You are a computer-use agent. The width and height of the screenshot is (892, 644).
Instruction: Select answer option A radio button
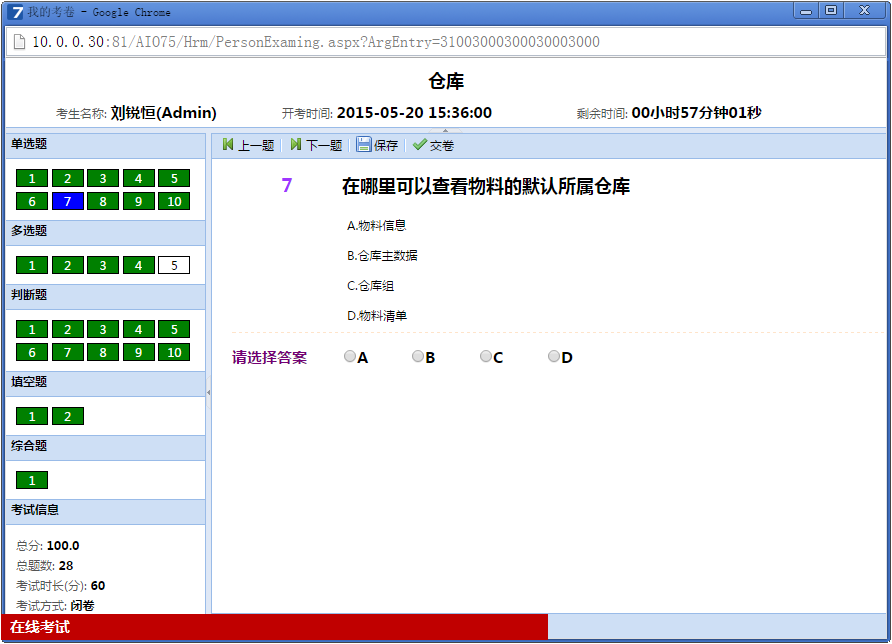[350, 356]
